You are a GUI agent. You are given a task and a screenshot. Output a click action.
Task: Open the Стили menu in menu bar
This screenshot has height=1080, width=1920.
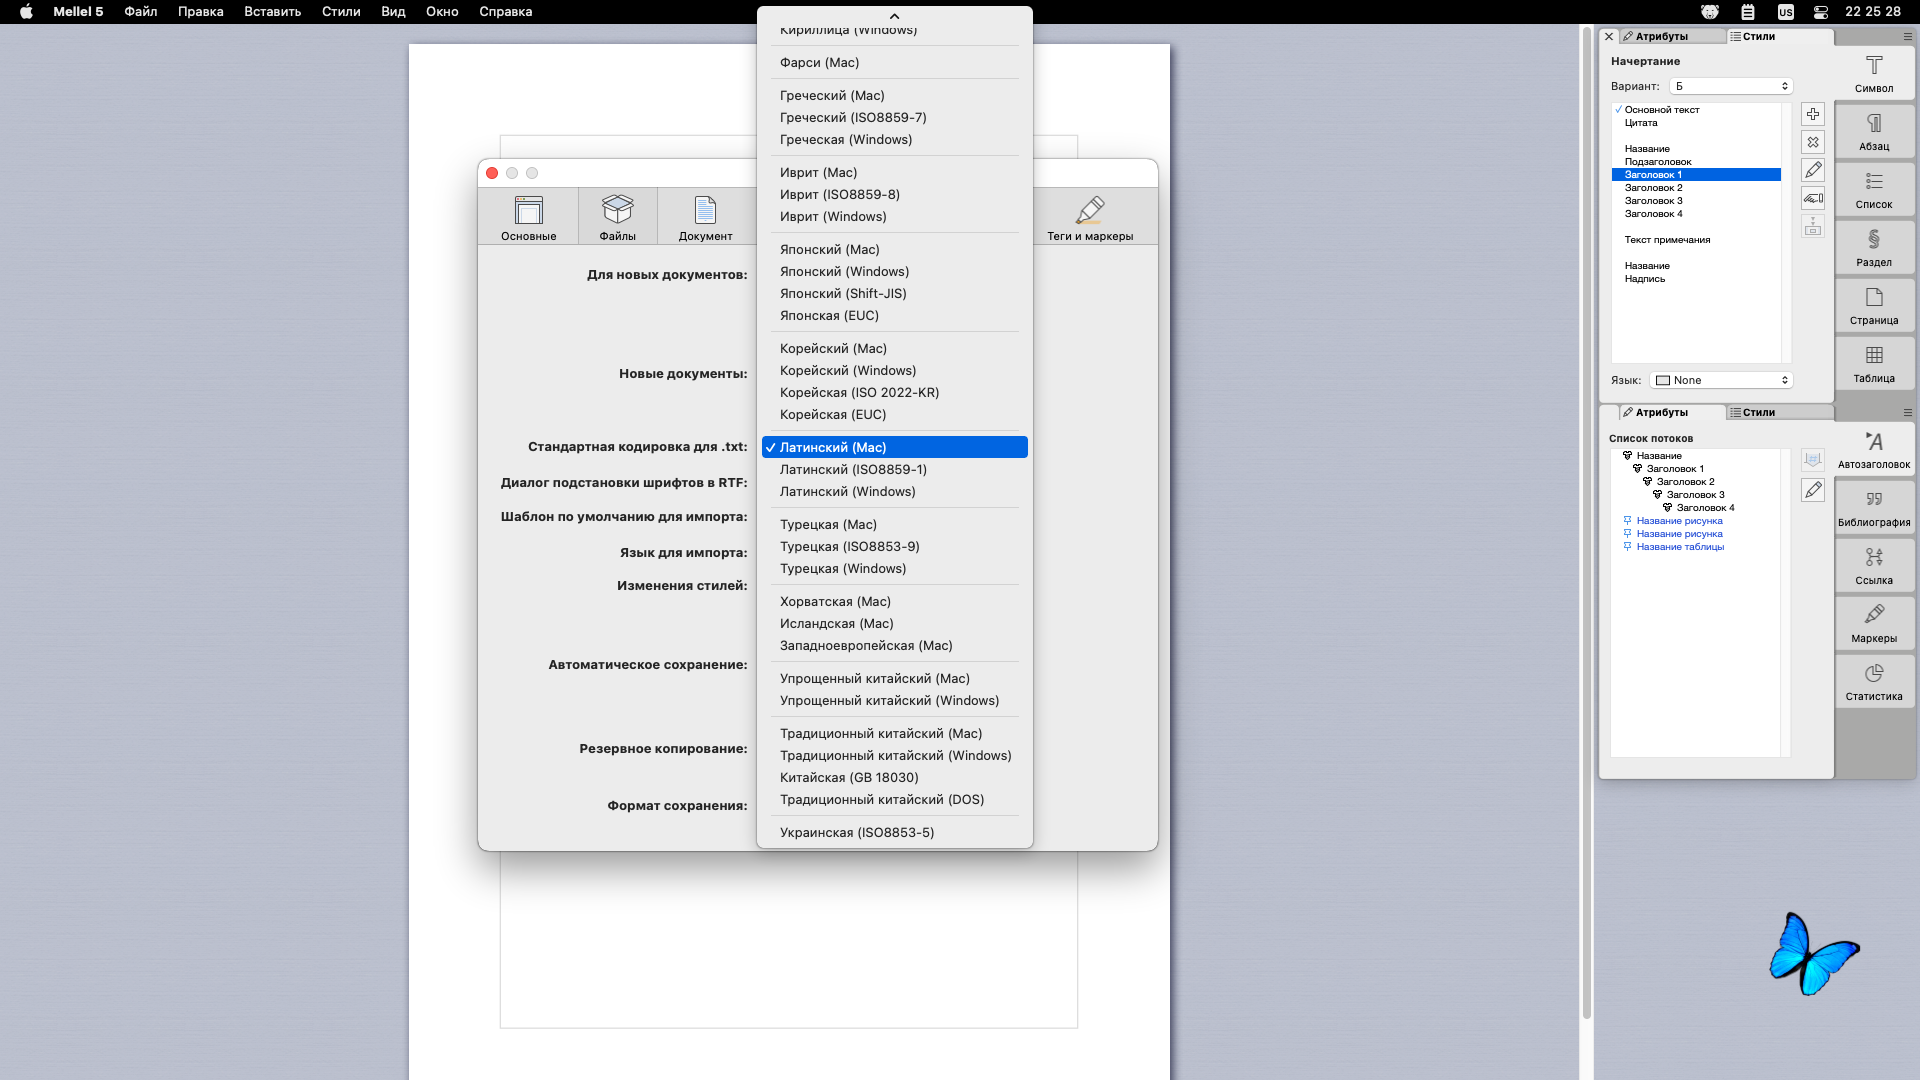click(x=341, y=12)
